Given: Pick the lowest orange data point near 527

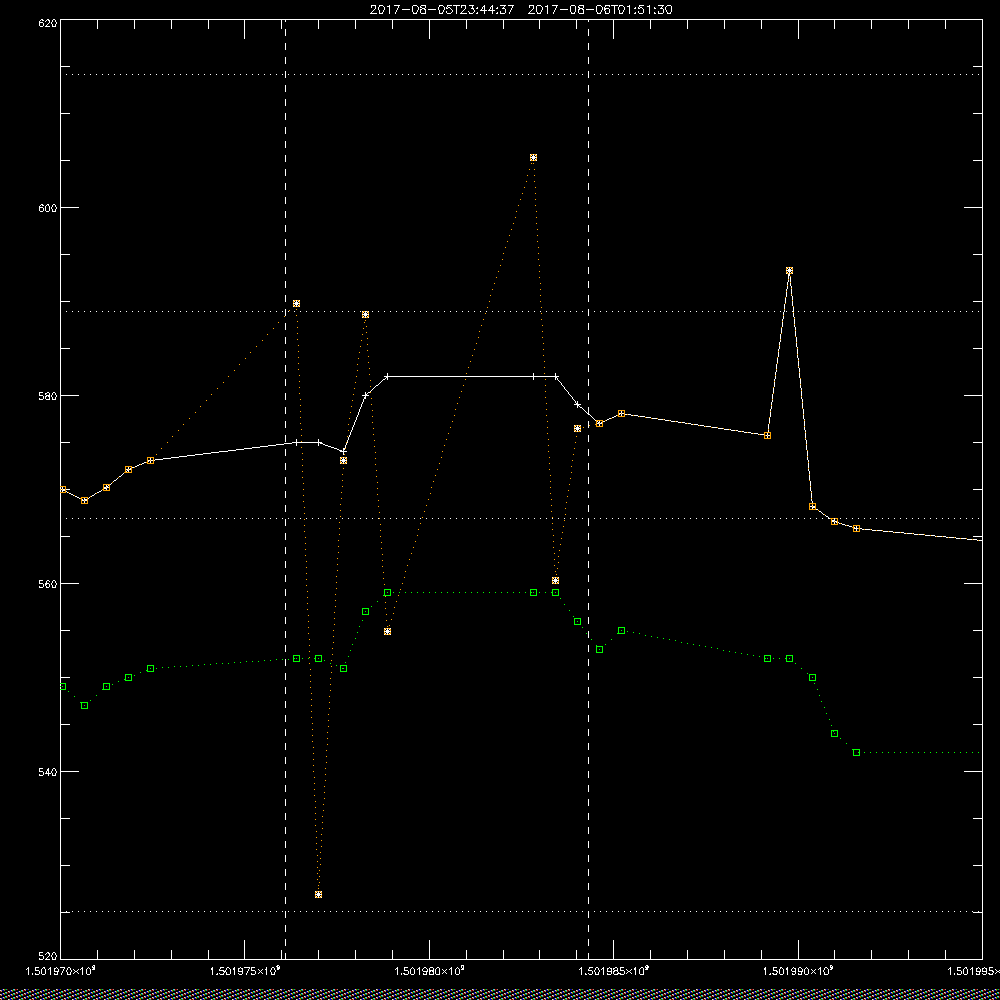Looking at the screenshot, I should point(318,895).
